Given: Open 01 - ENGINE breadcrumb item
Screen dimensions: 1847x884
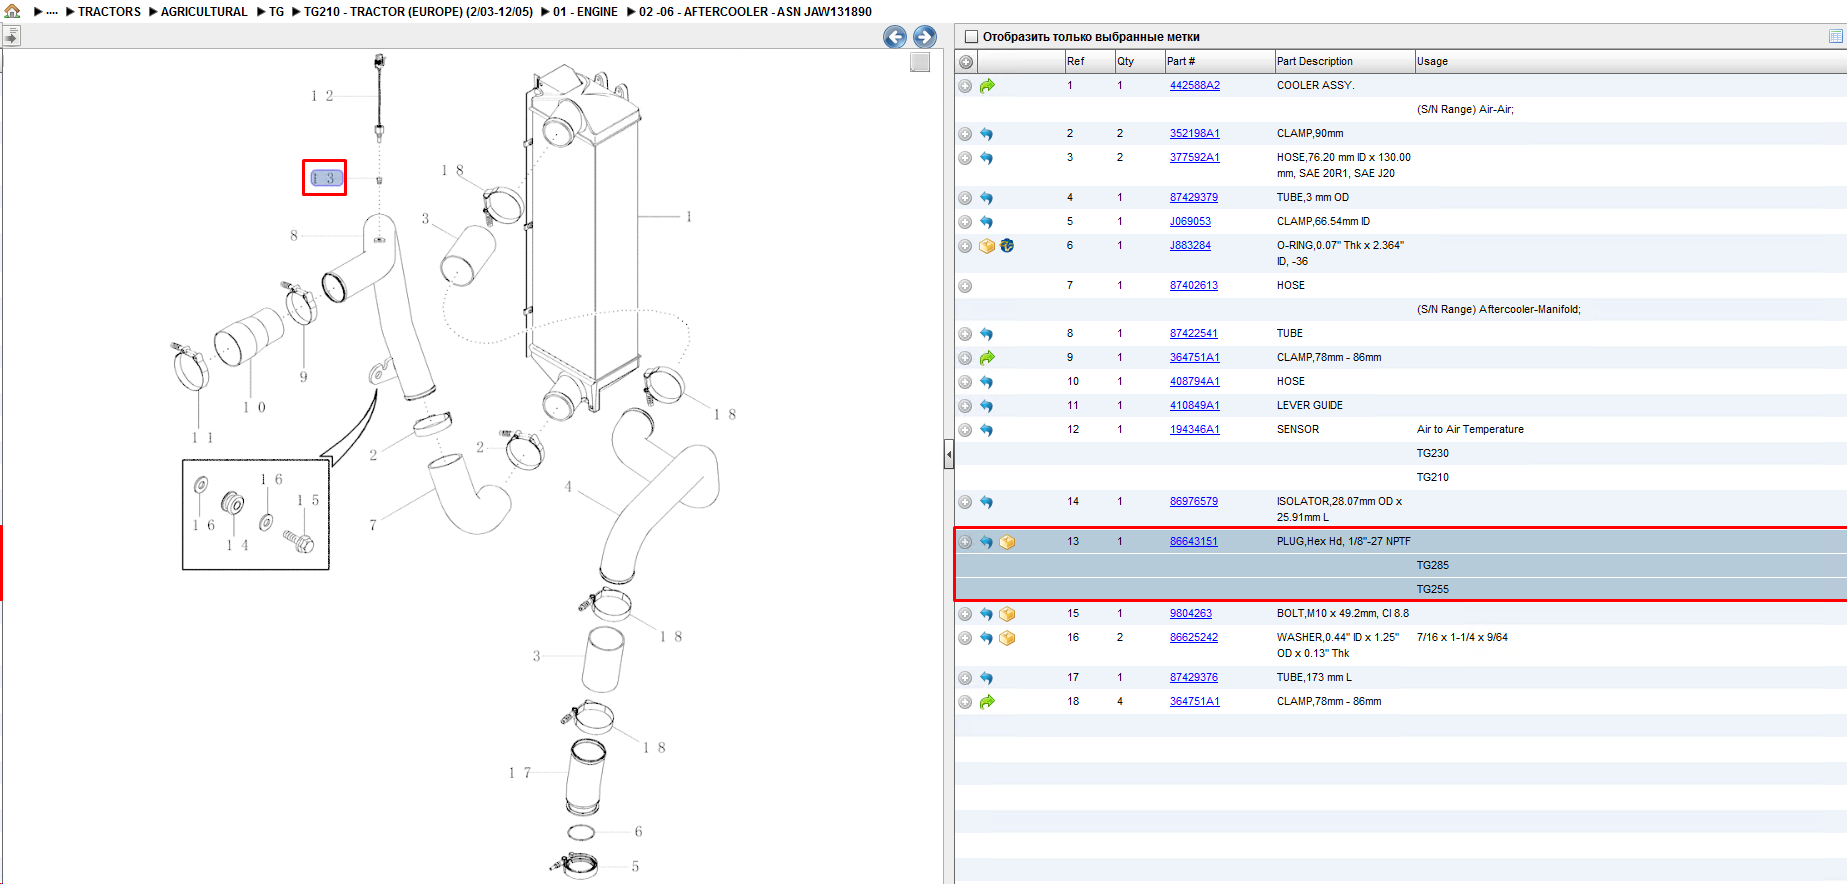Looking at the screenshot, I should click(x=585, y=12).
